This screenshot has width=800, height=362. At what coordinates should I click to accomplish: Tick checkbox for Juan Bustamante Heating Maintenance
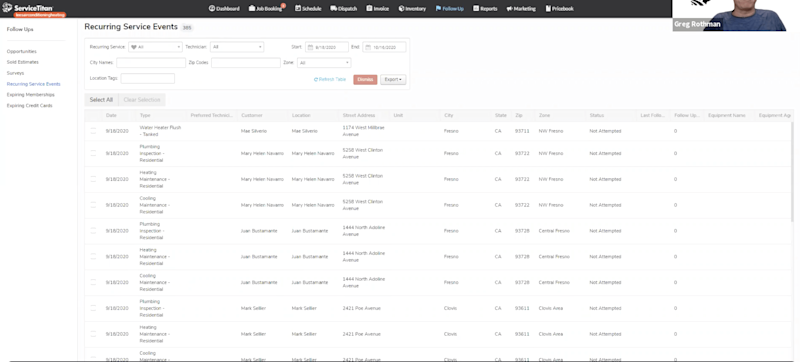(93, 256)
